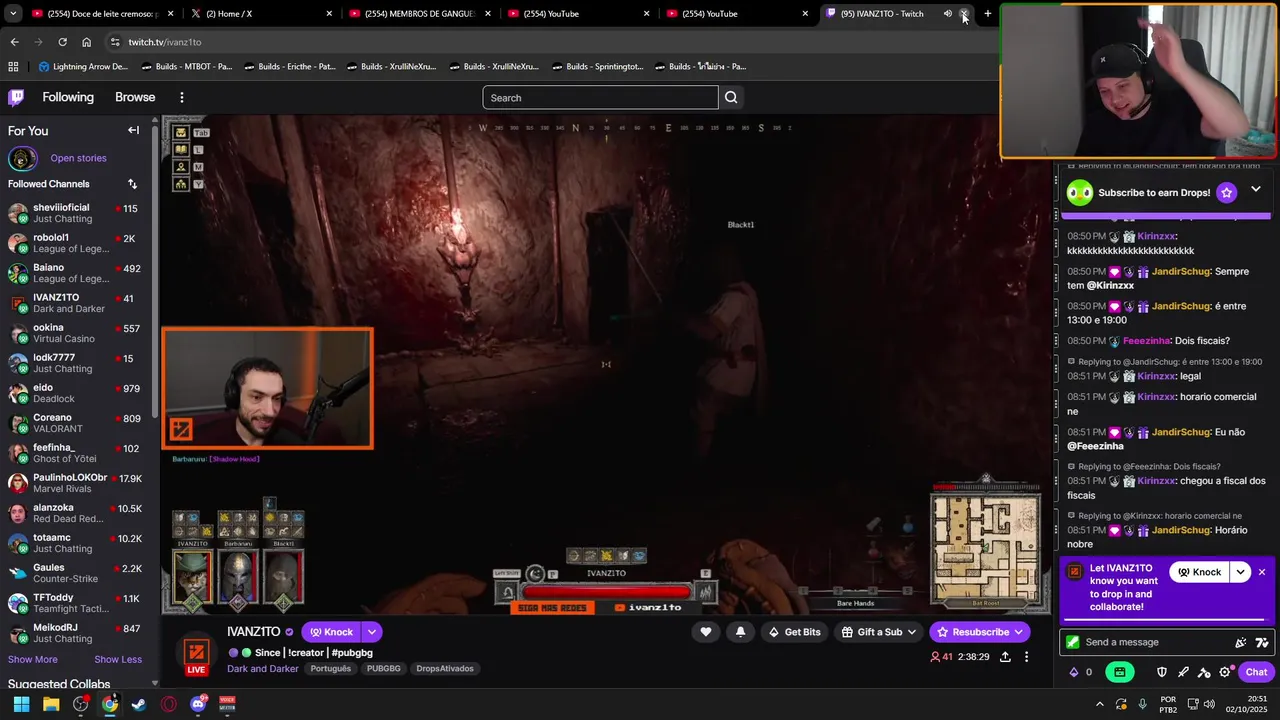Viewport: 1280px width, 720px height.
Task: Click the Get Bits button
Action: click(x=794, y=632)
